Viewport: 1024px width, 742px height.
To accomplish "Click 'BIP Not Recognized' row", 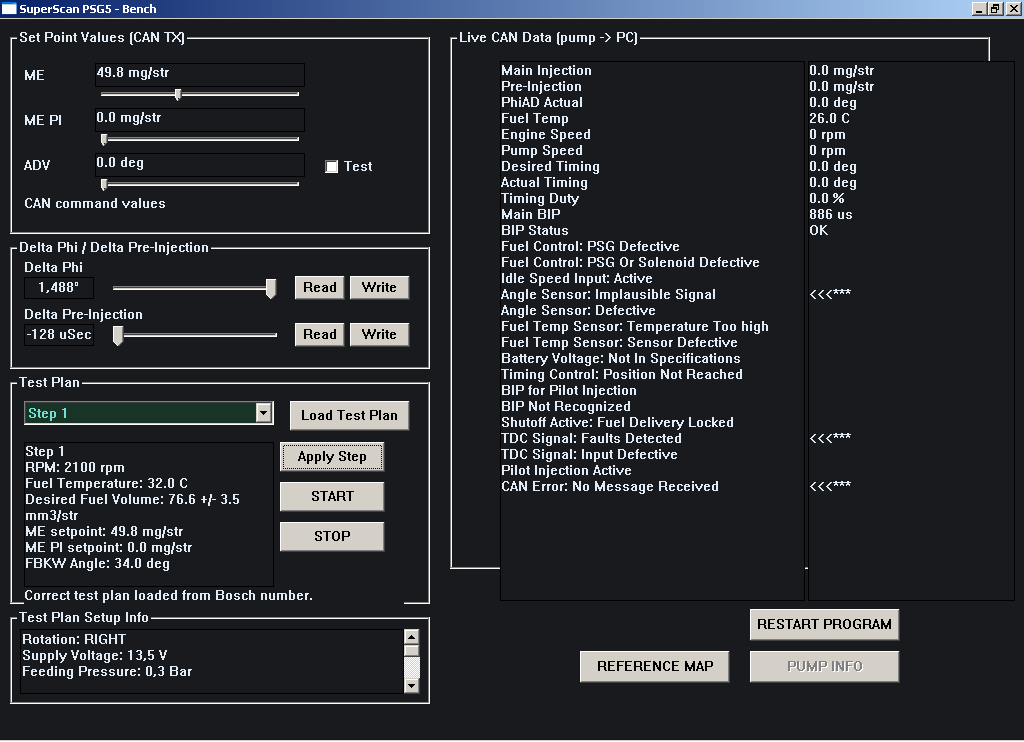I will coord(566,407).
